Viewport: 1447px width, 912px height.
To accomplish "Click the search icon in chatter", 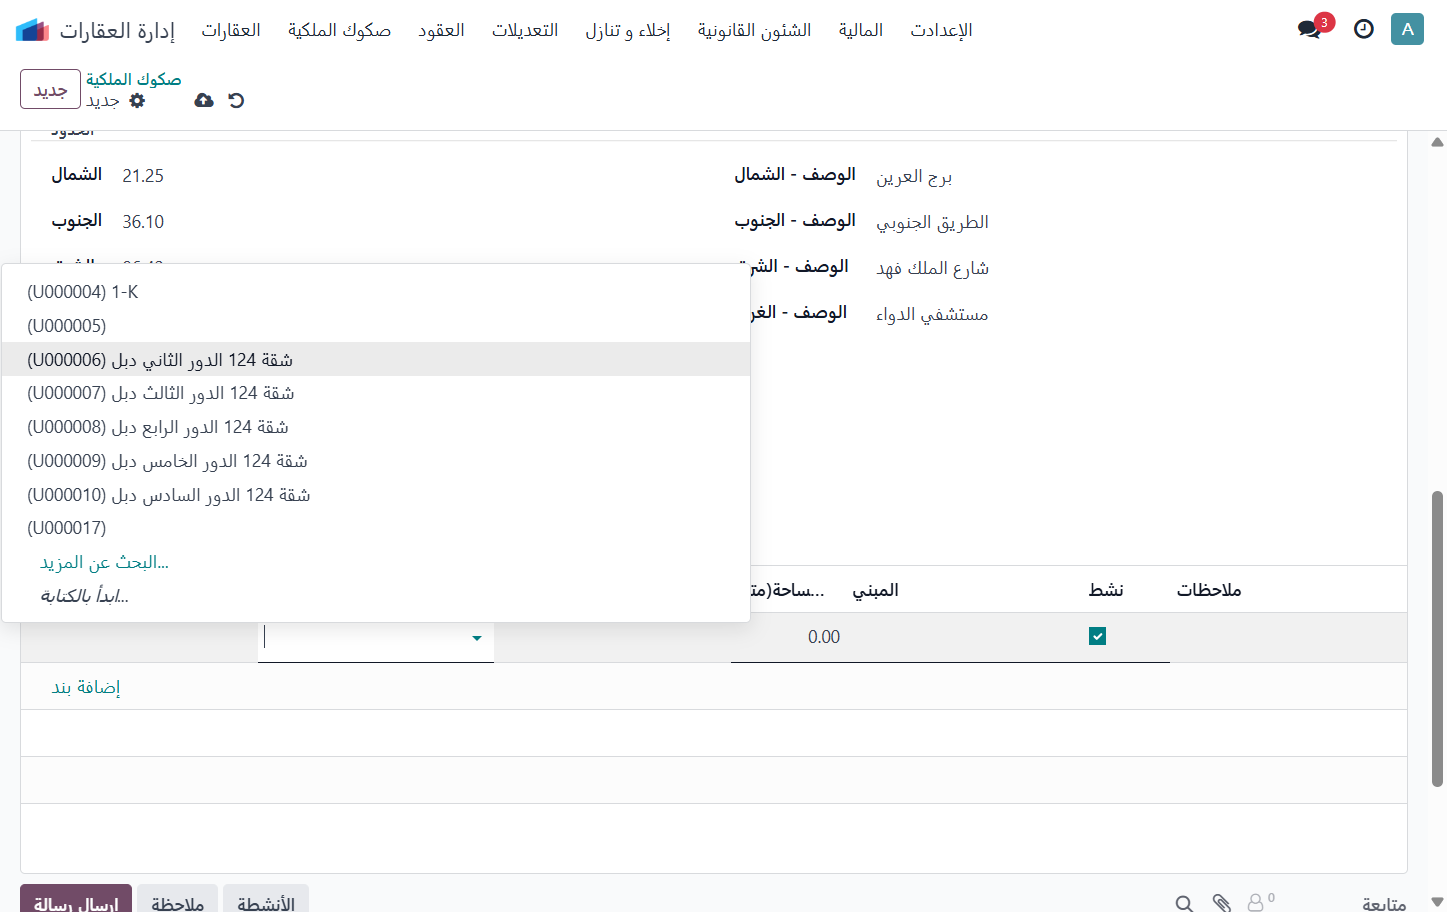I will coord(1184,903).
